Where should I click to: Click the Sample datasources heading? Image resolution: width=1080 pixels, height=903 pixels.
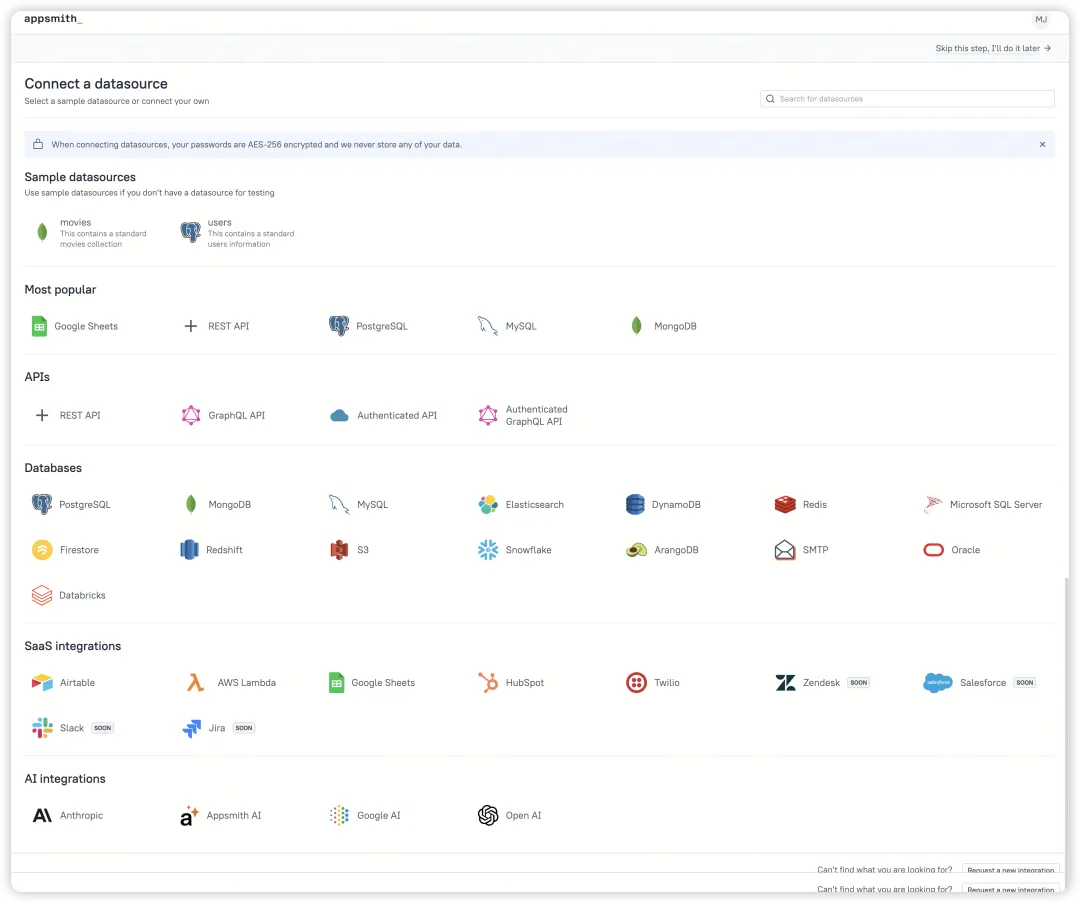[80, 177]
